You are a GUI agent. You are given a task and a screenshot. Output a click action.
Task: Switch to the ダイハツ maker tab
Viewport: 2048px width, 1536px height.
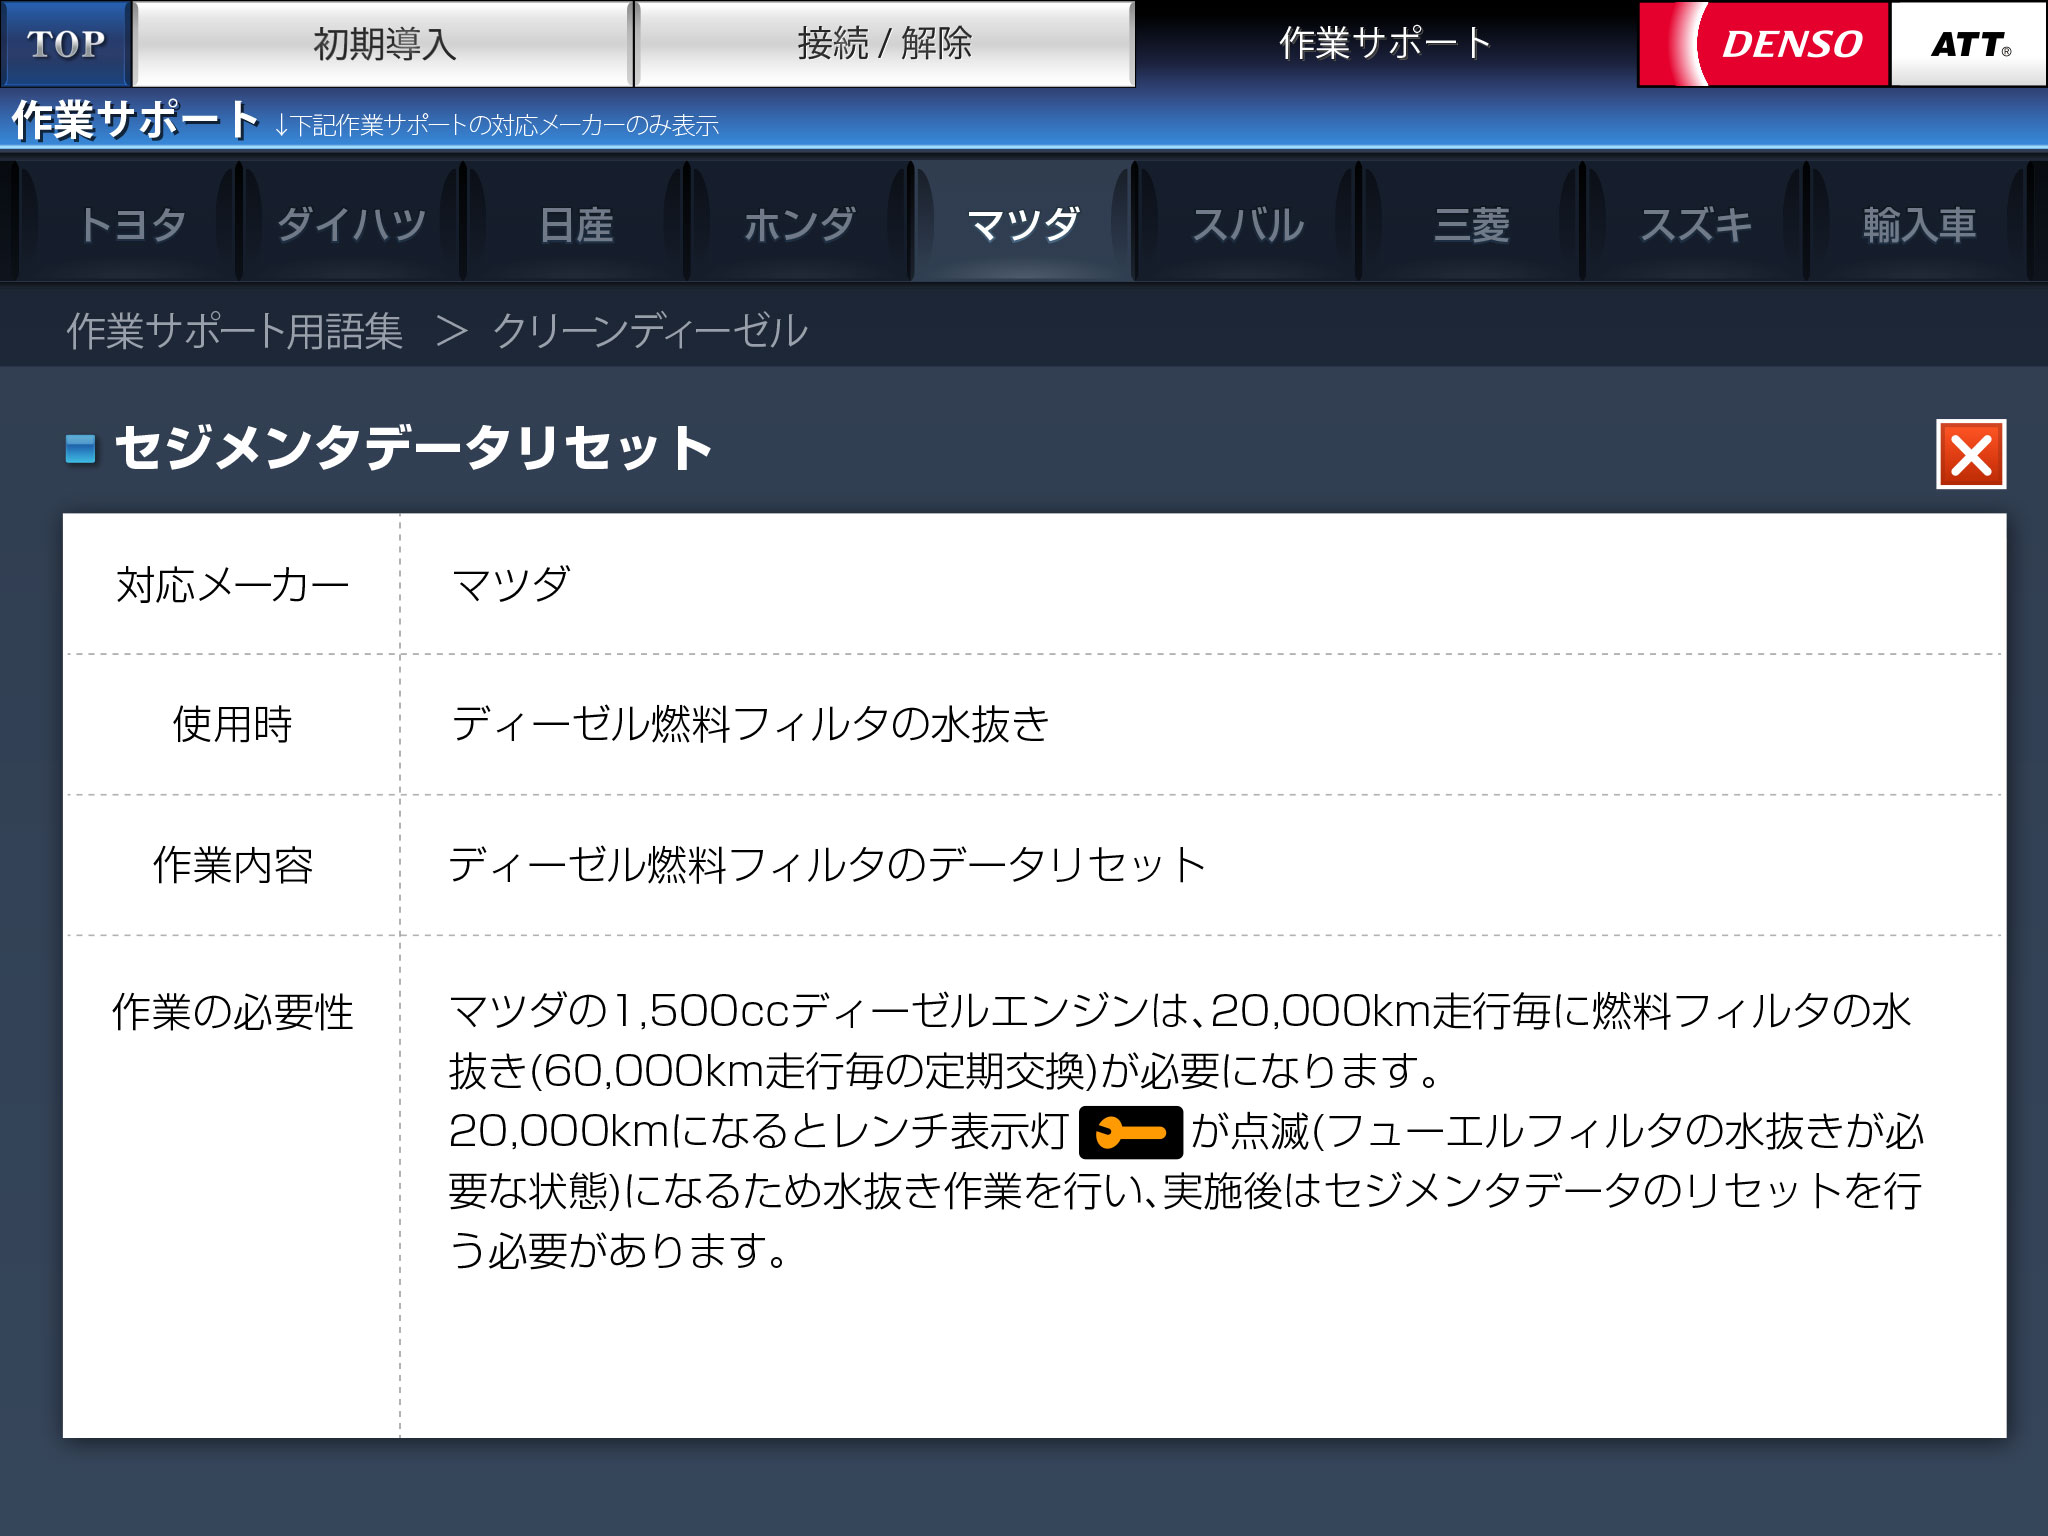(352, 224)
